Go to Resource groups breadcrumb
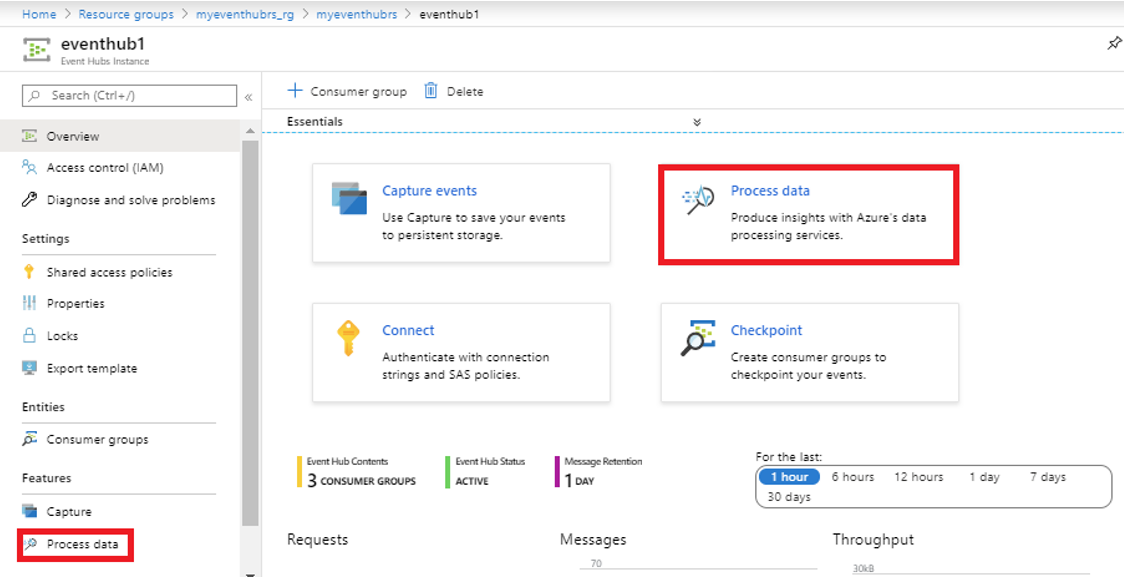1124x579 pixels. (x=126, y=14)
